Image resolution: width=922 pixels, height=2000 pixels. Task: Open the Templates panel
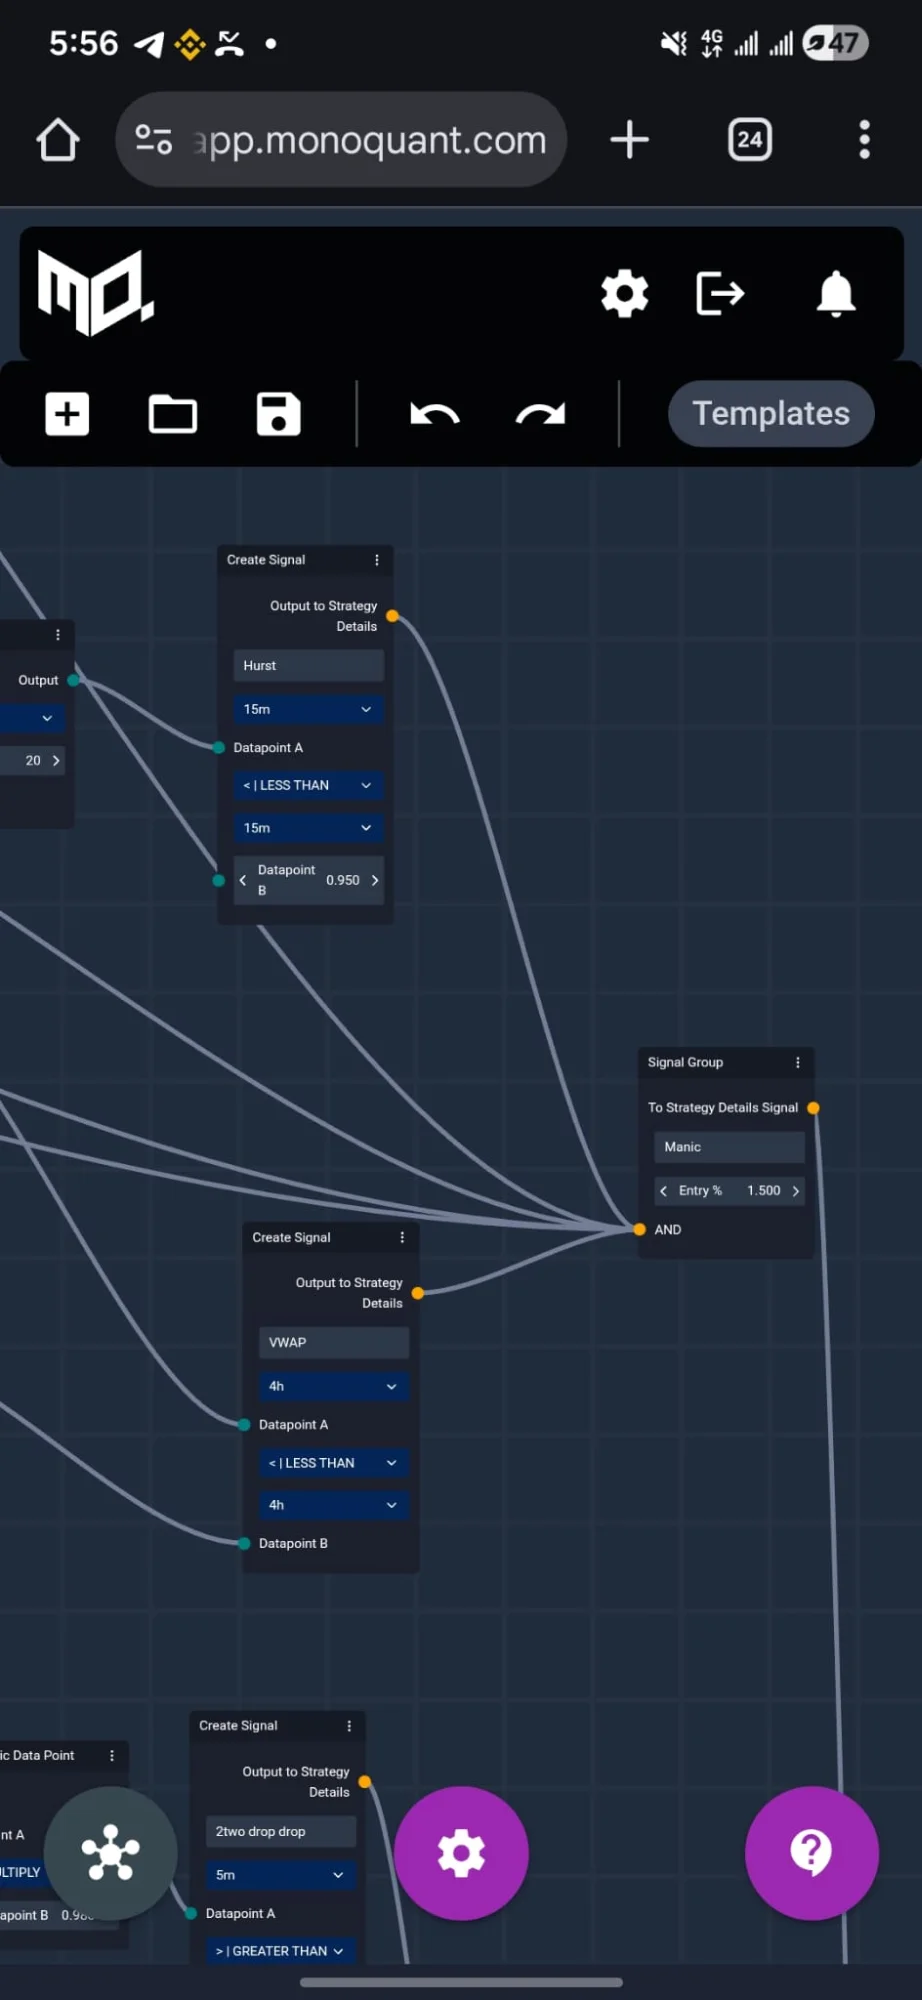click(x=770, y=414)
